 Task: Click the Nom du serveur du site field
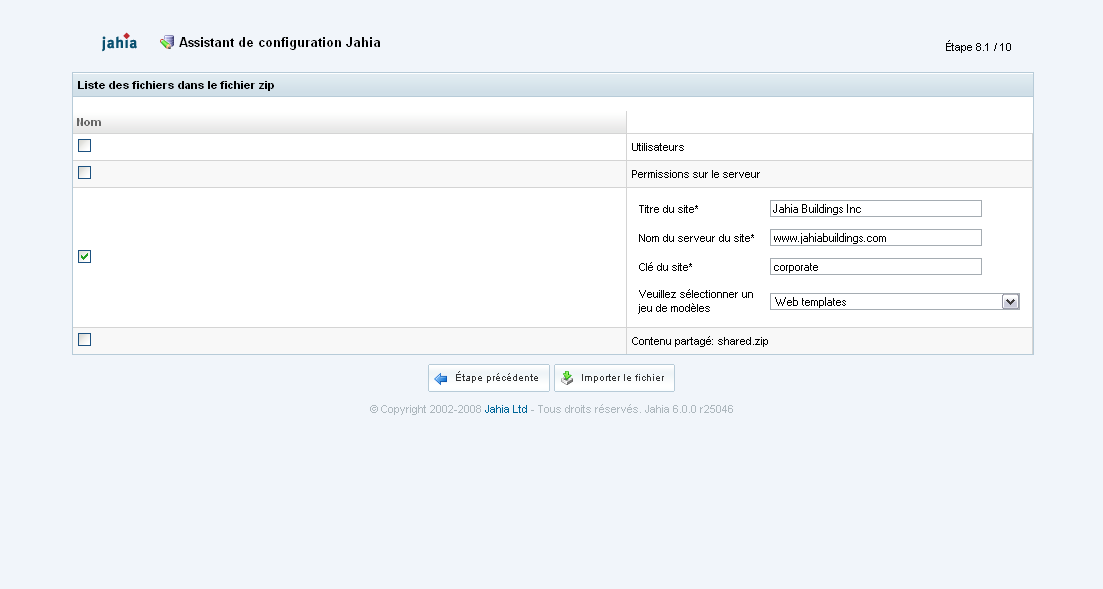pyautogui.click(x=876, y=238)
